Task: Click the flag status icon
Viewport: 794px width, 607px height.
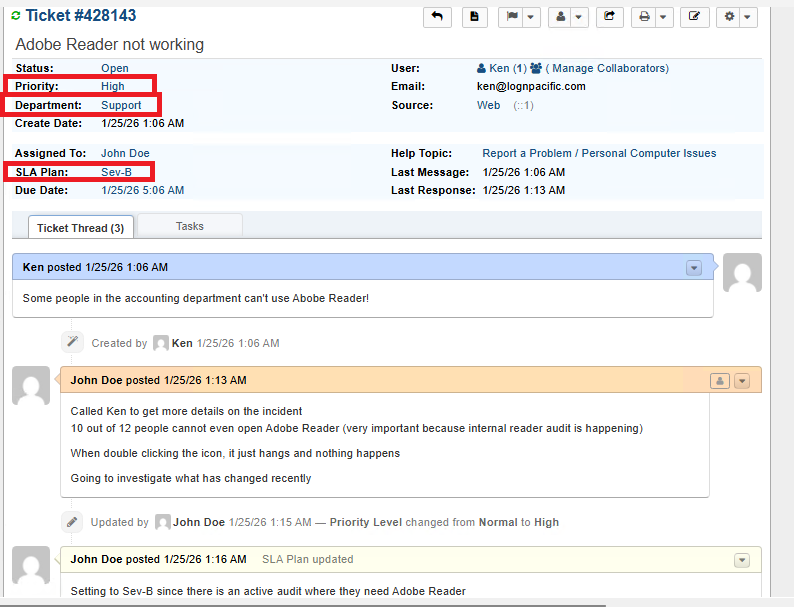Action: click(512, 17)
